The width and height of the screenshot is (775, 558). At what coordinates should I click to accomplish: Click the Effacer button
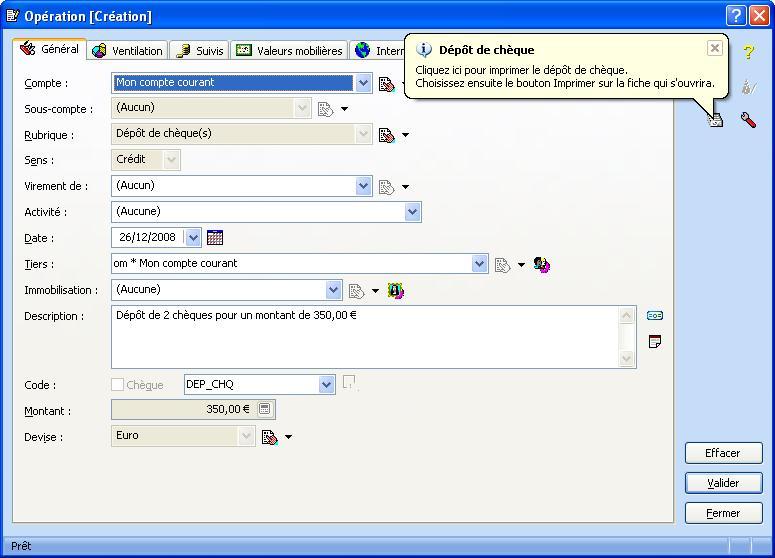click(723, 453)
